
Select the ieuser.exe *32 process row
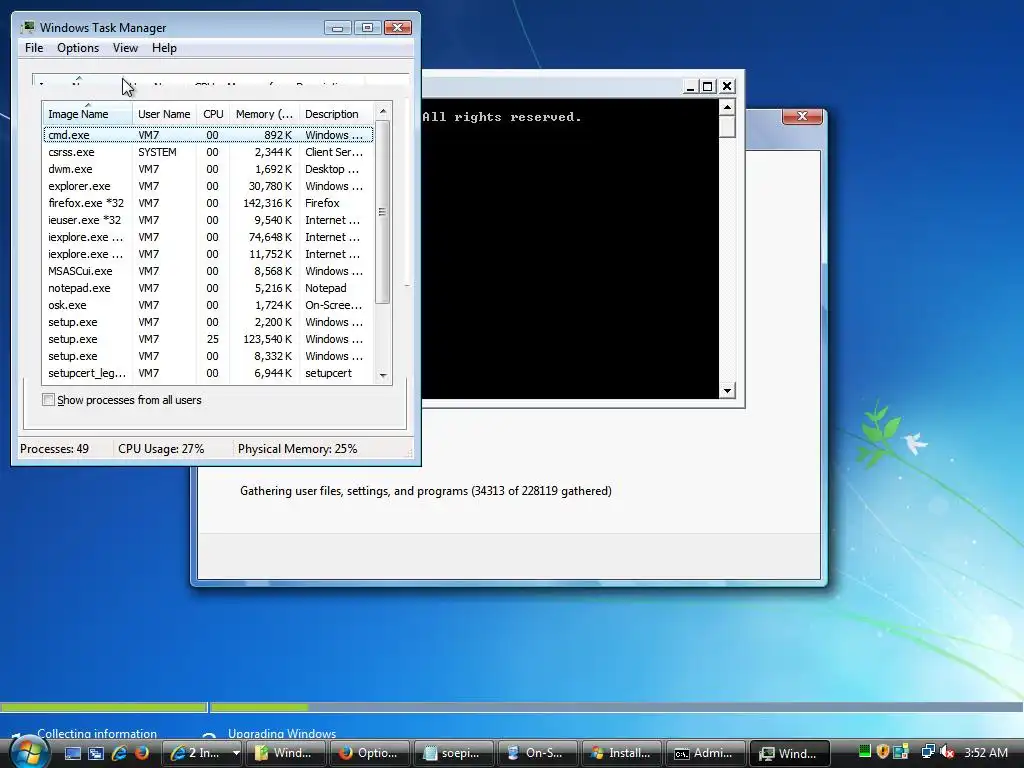(208, 219)
